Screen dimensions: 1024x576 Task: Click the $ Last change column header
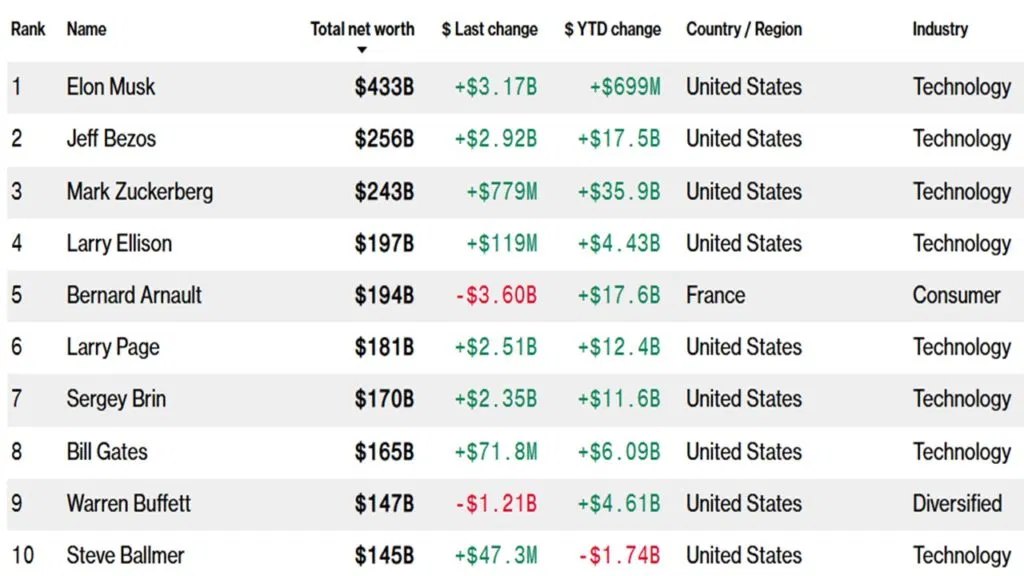tap(489, 29)
